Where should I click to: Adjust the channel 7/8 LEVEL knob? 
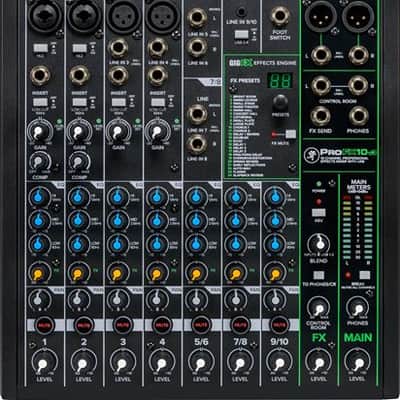point(240,363)
